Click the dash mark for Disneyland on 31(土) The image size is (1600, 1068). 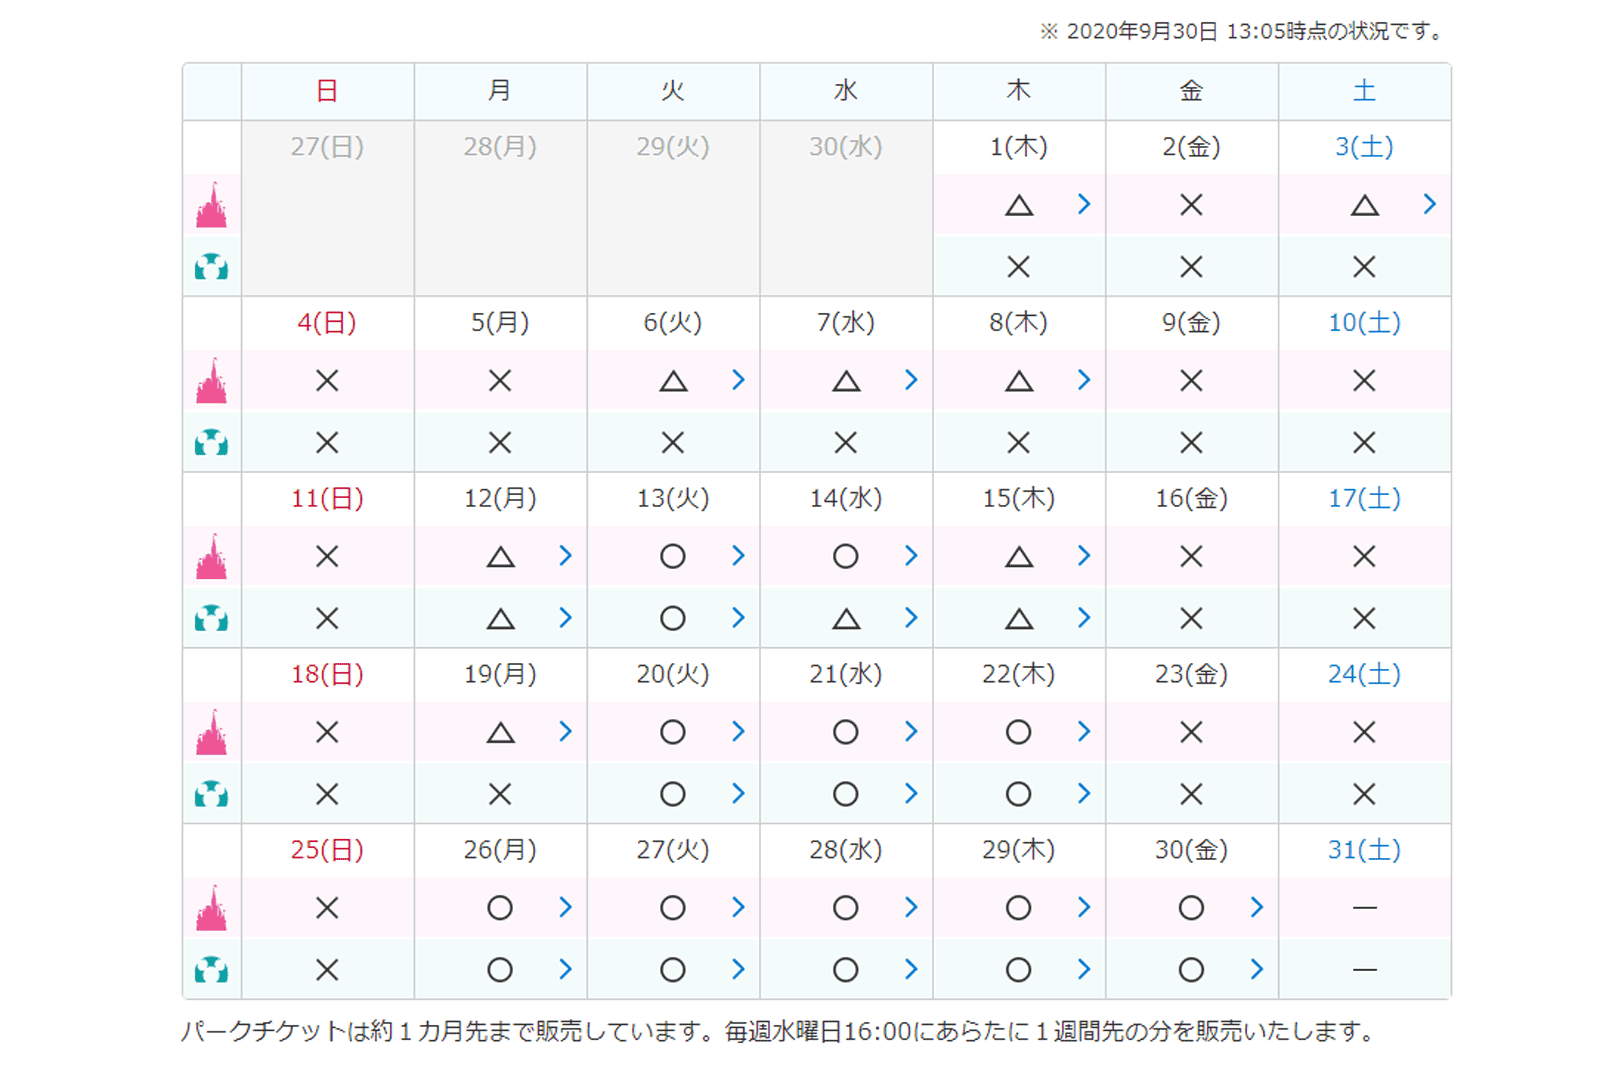1365,908
